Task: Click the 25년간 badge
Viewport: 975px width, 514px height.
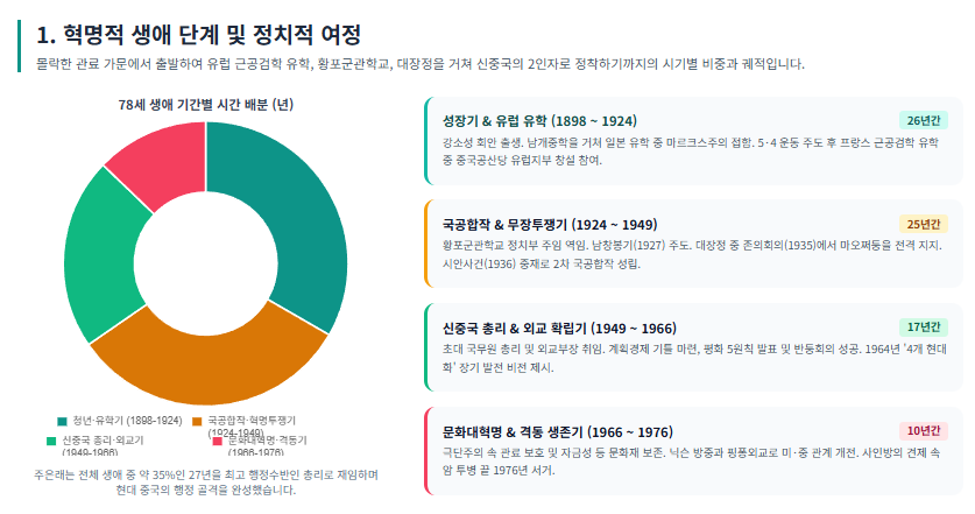Action: point(923,224)
